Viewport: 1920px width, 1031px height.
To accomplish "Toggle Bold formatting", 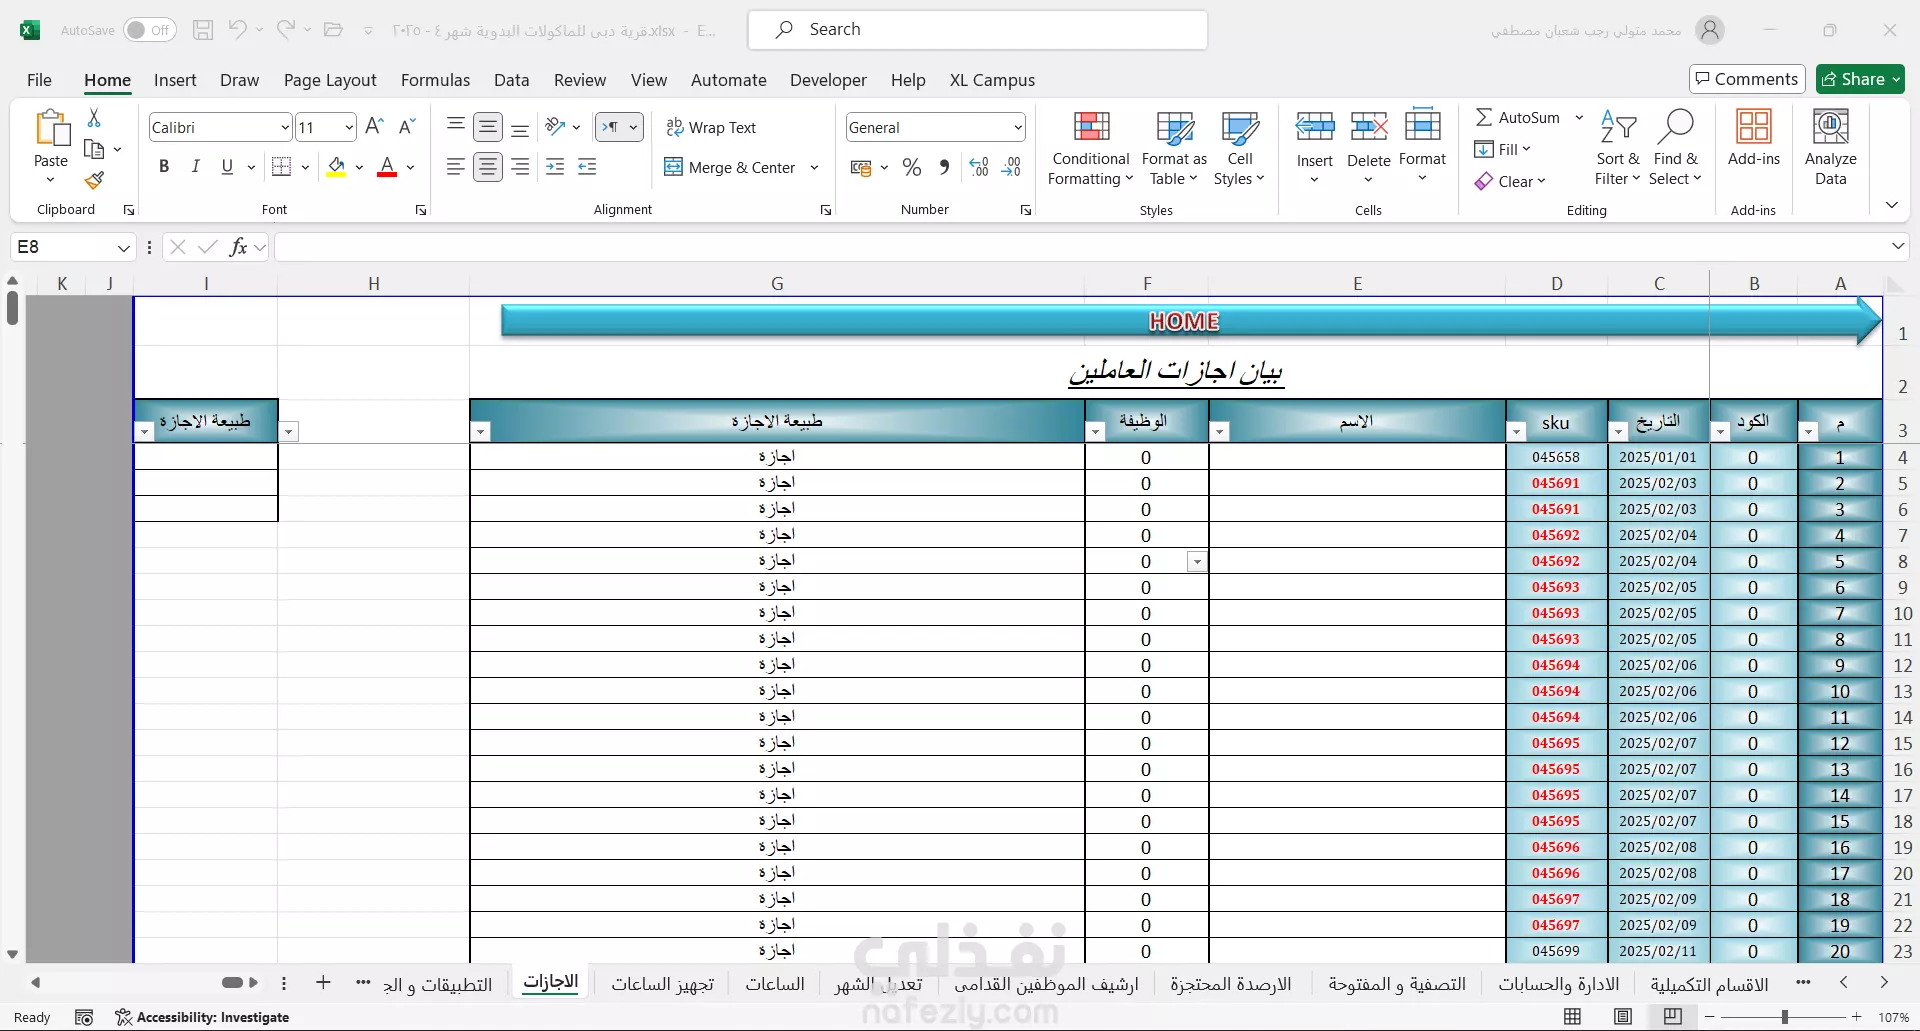I will point(164,167).
